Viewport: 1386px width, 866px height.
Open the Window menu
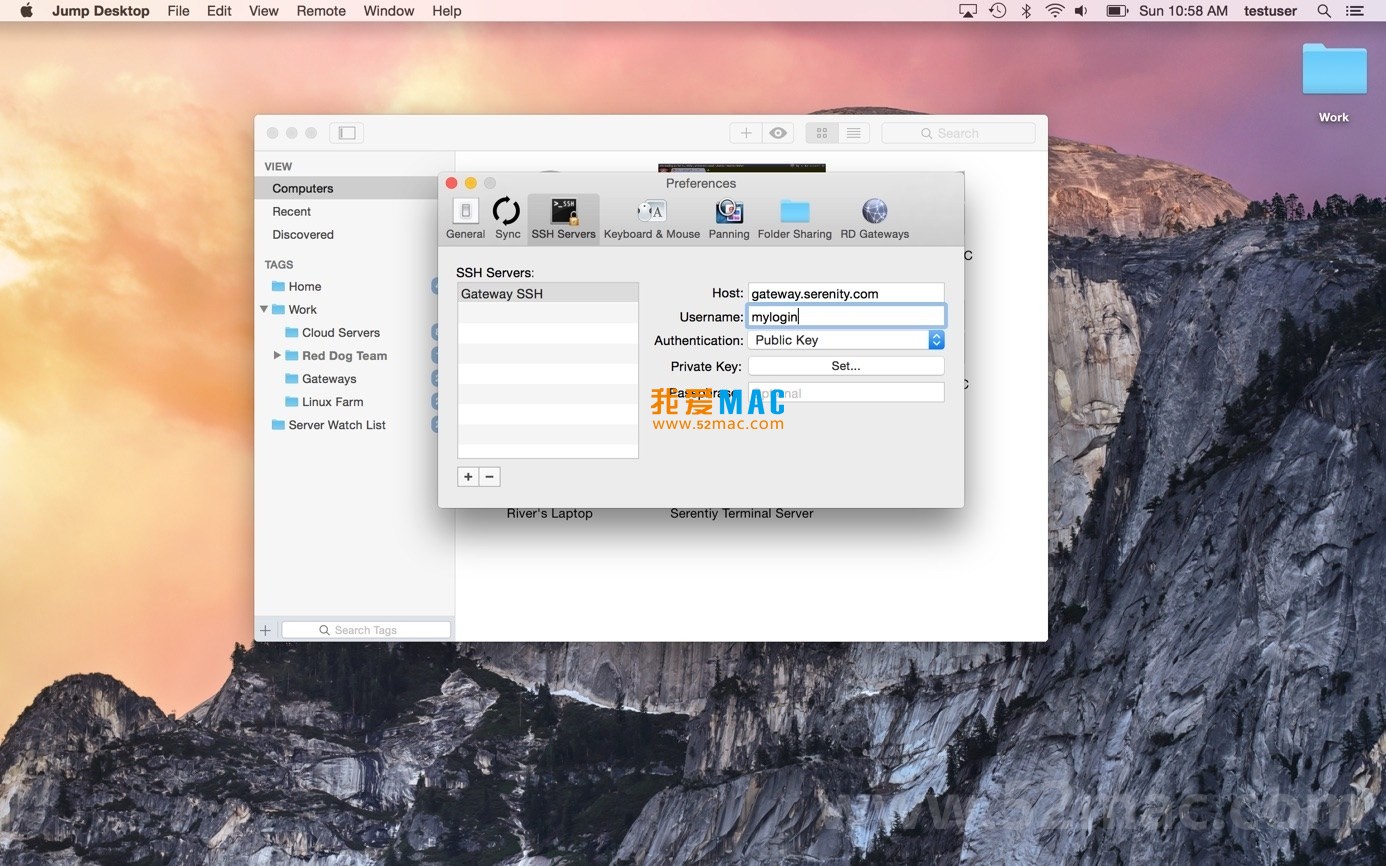point(388,11)
